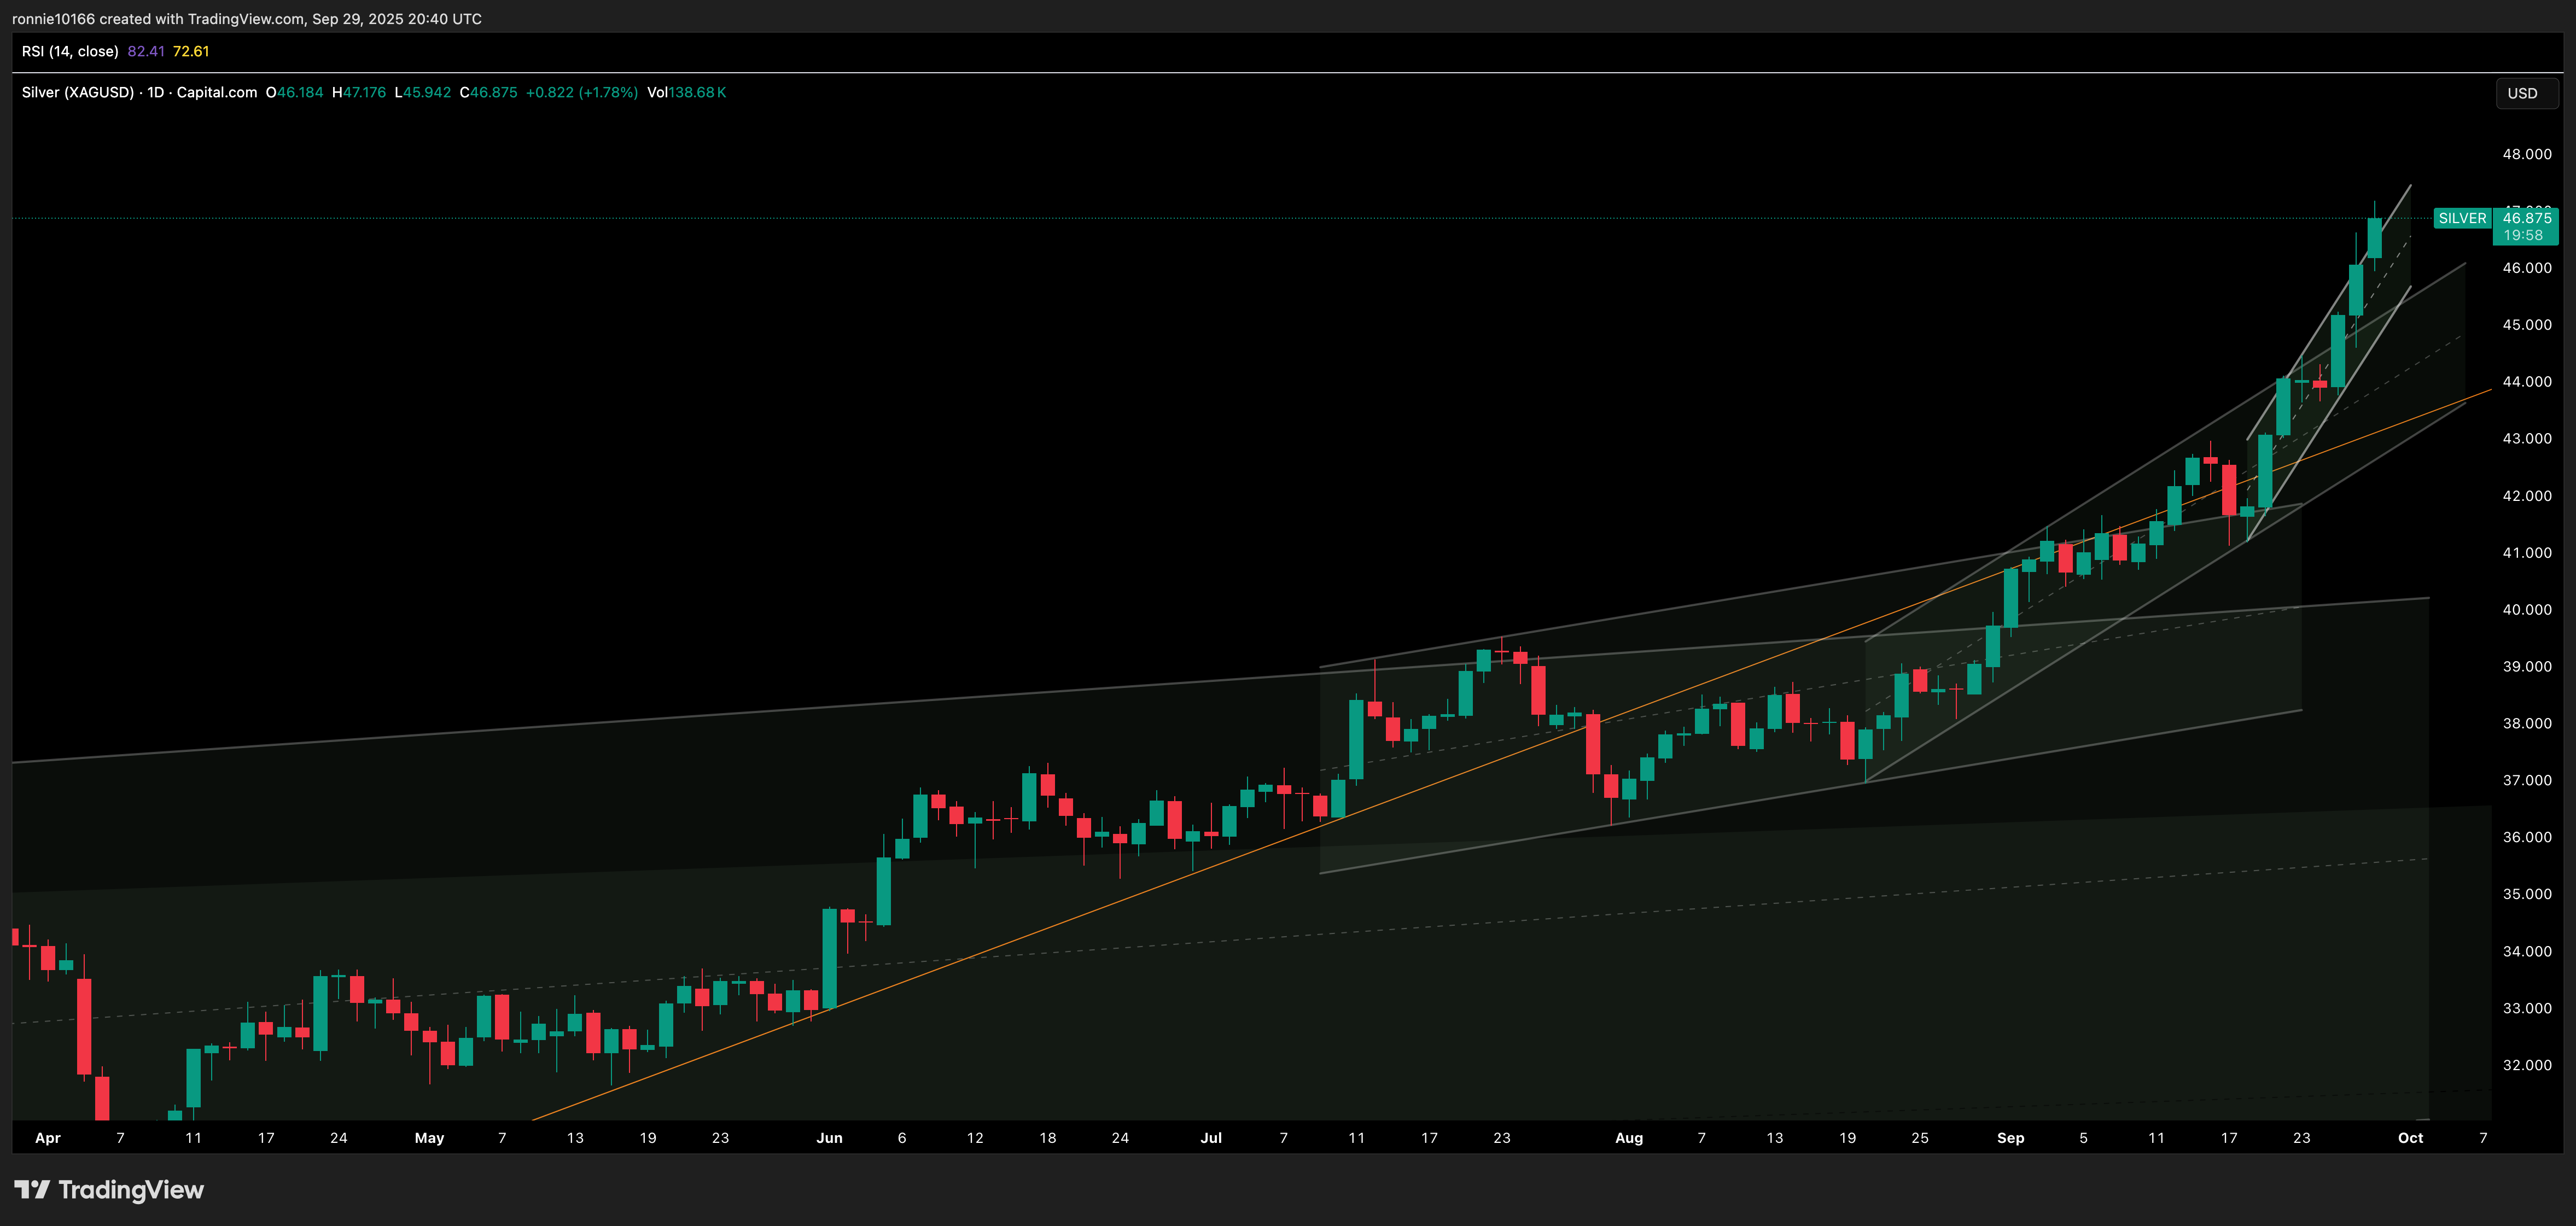Click the yellow RSI value 72.61
Viewport: 2576px width, 1226px height.
tap(191, 51)
